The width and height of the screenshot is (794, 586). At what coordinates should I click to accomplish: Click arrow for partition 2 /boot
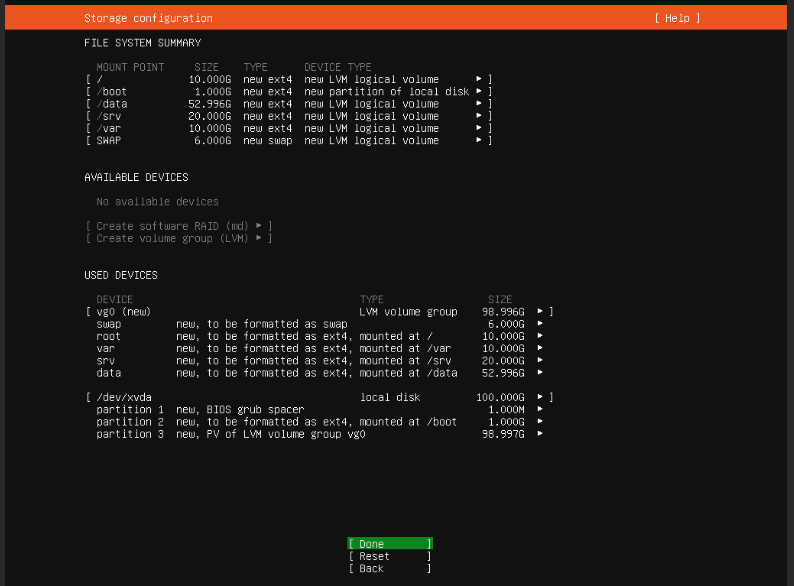click(x=541, y=422)
